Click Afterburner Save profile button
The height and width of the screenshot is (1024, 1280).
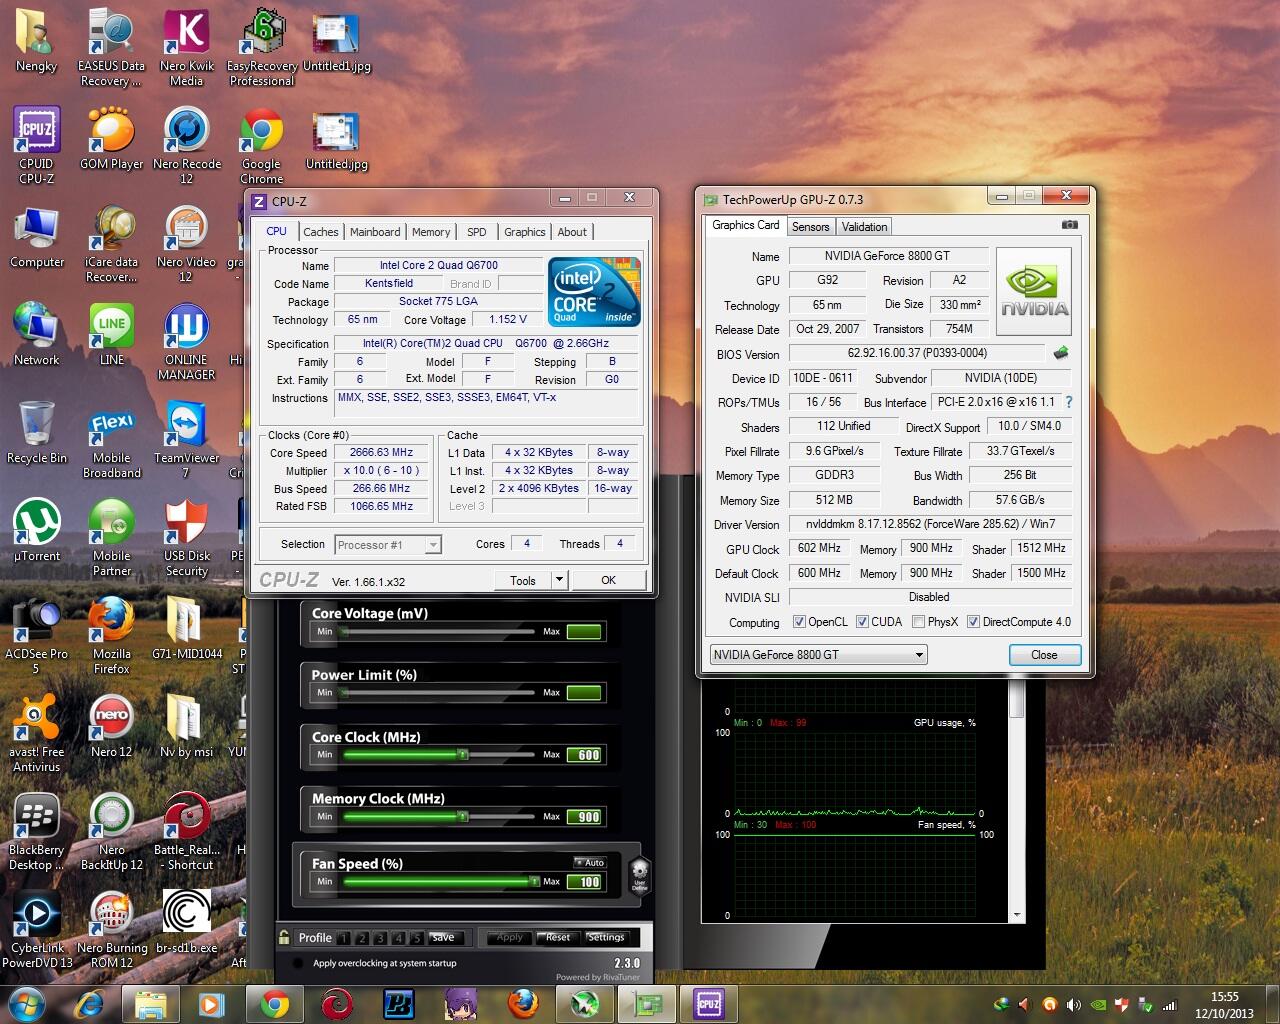[x=443, y=938]
